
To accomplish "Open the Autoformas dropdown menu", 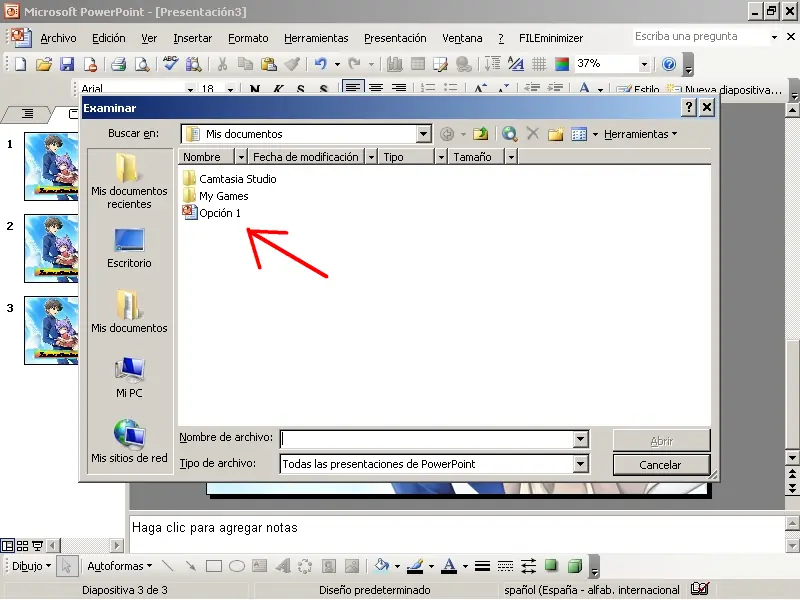I will click(119, 566).
